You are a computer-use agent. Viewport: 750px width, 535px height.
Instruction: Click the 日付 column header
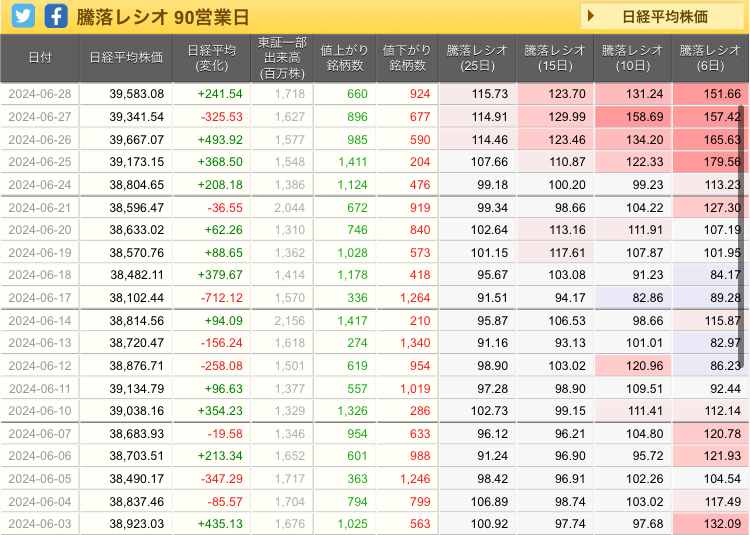[x=40, y=58]
